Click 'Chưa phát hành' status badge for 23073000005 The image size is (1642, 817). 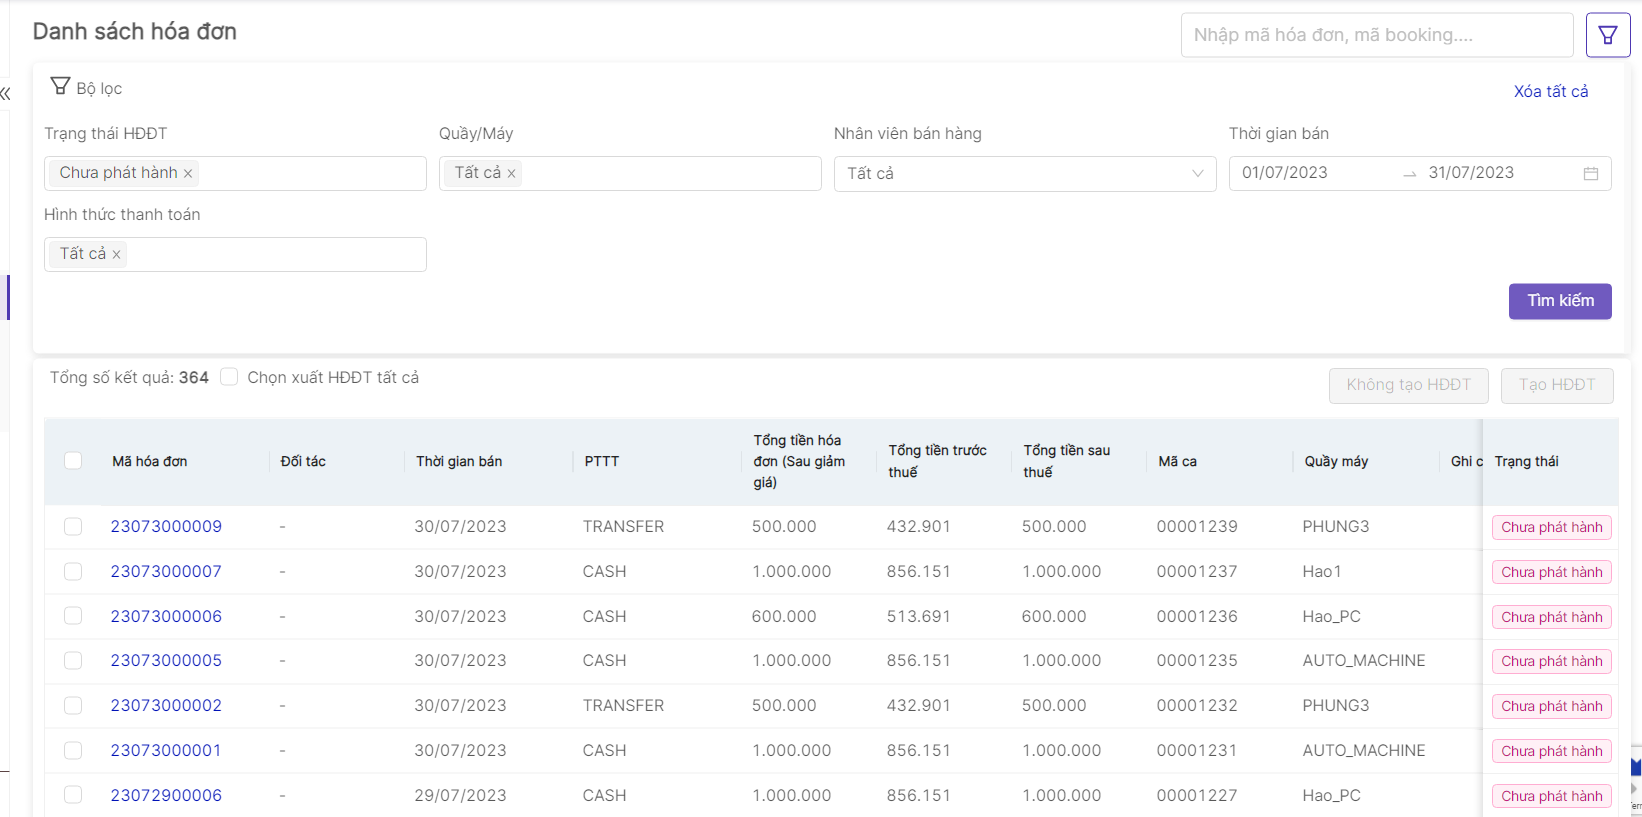[1551, 661]
